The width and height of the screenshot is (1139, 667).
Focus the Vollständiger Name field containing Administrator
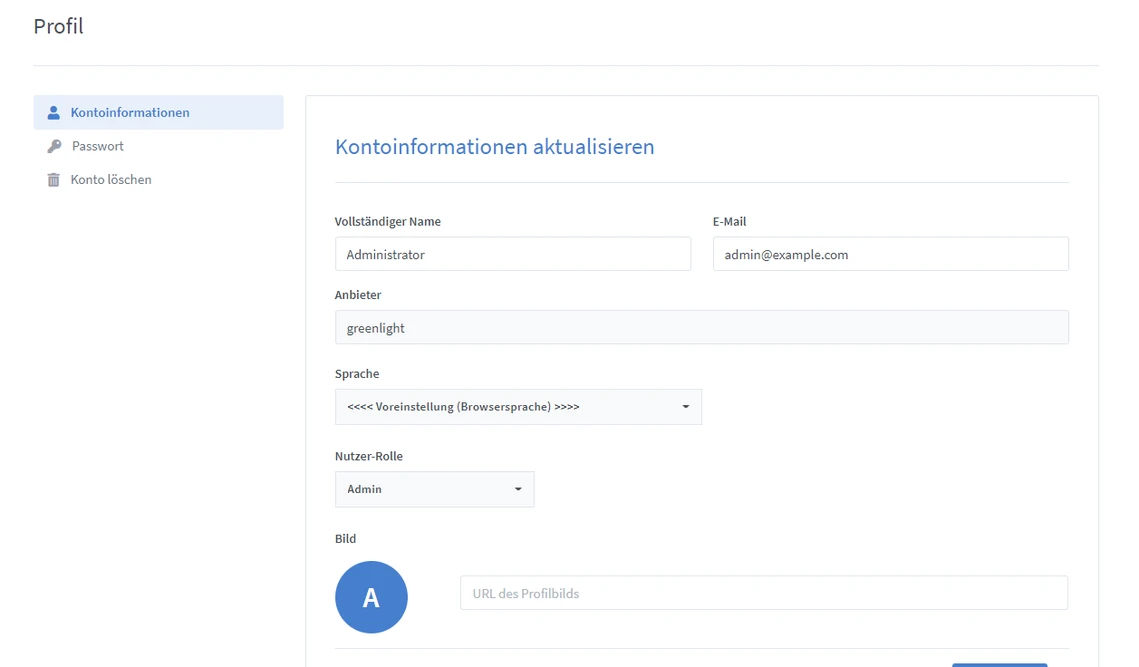point(512,254)
